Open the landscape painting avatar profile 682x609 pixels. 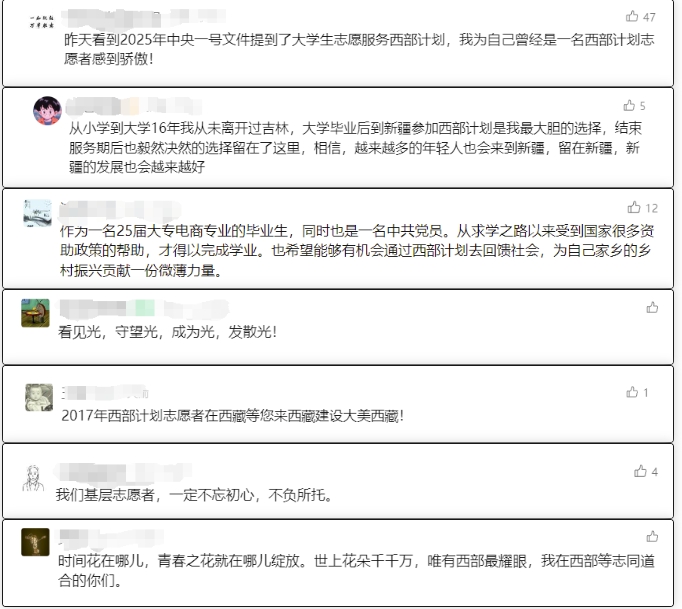point(37,213)
